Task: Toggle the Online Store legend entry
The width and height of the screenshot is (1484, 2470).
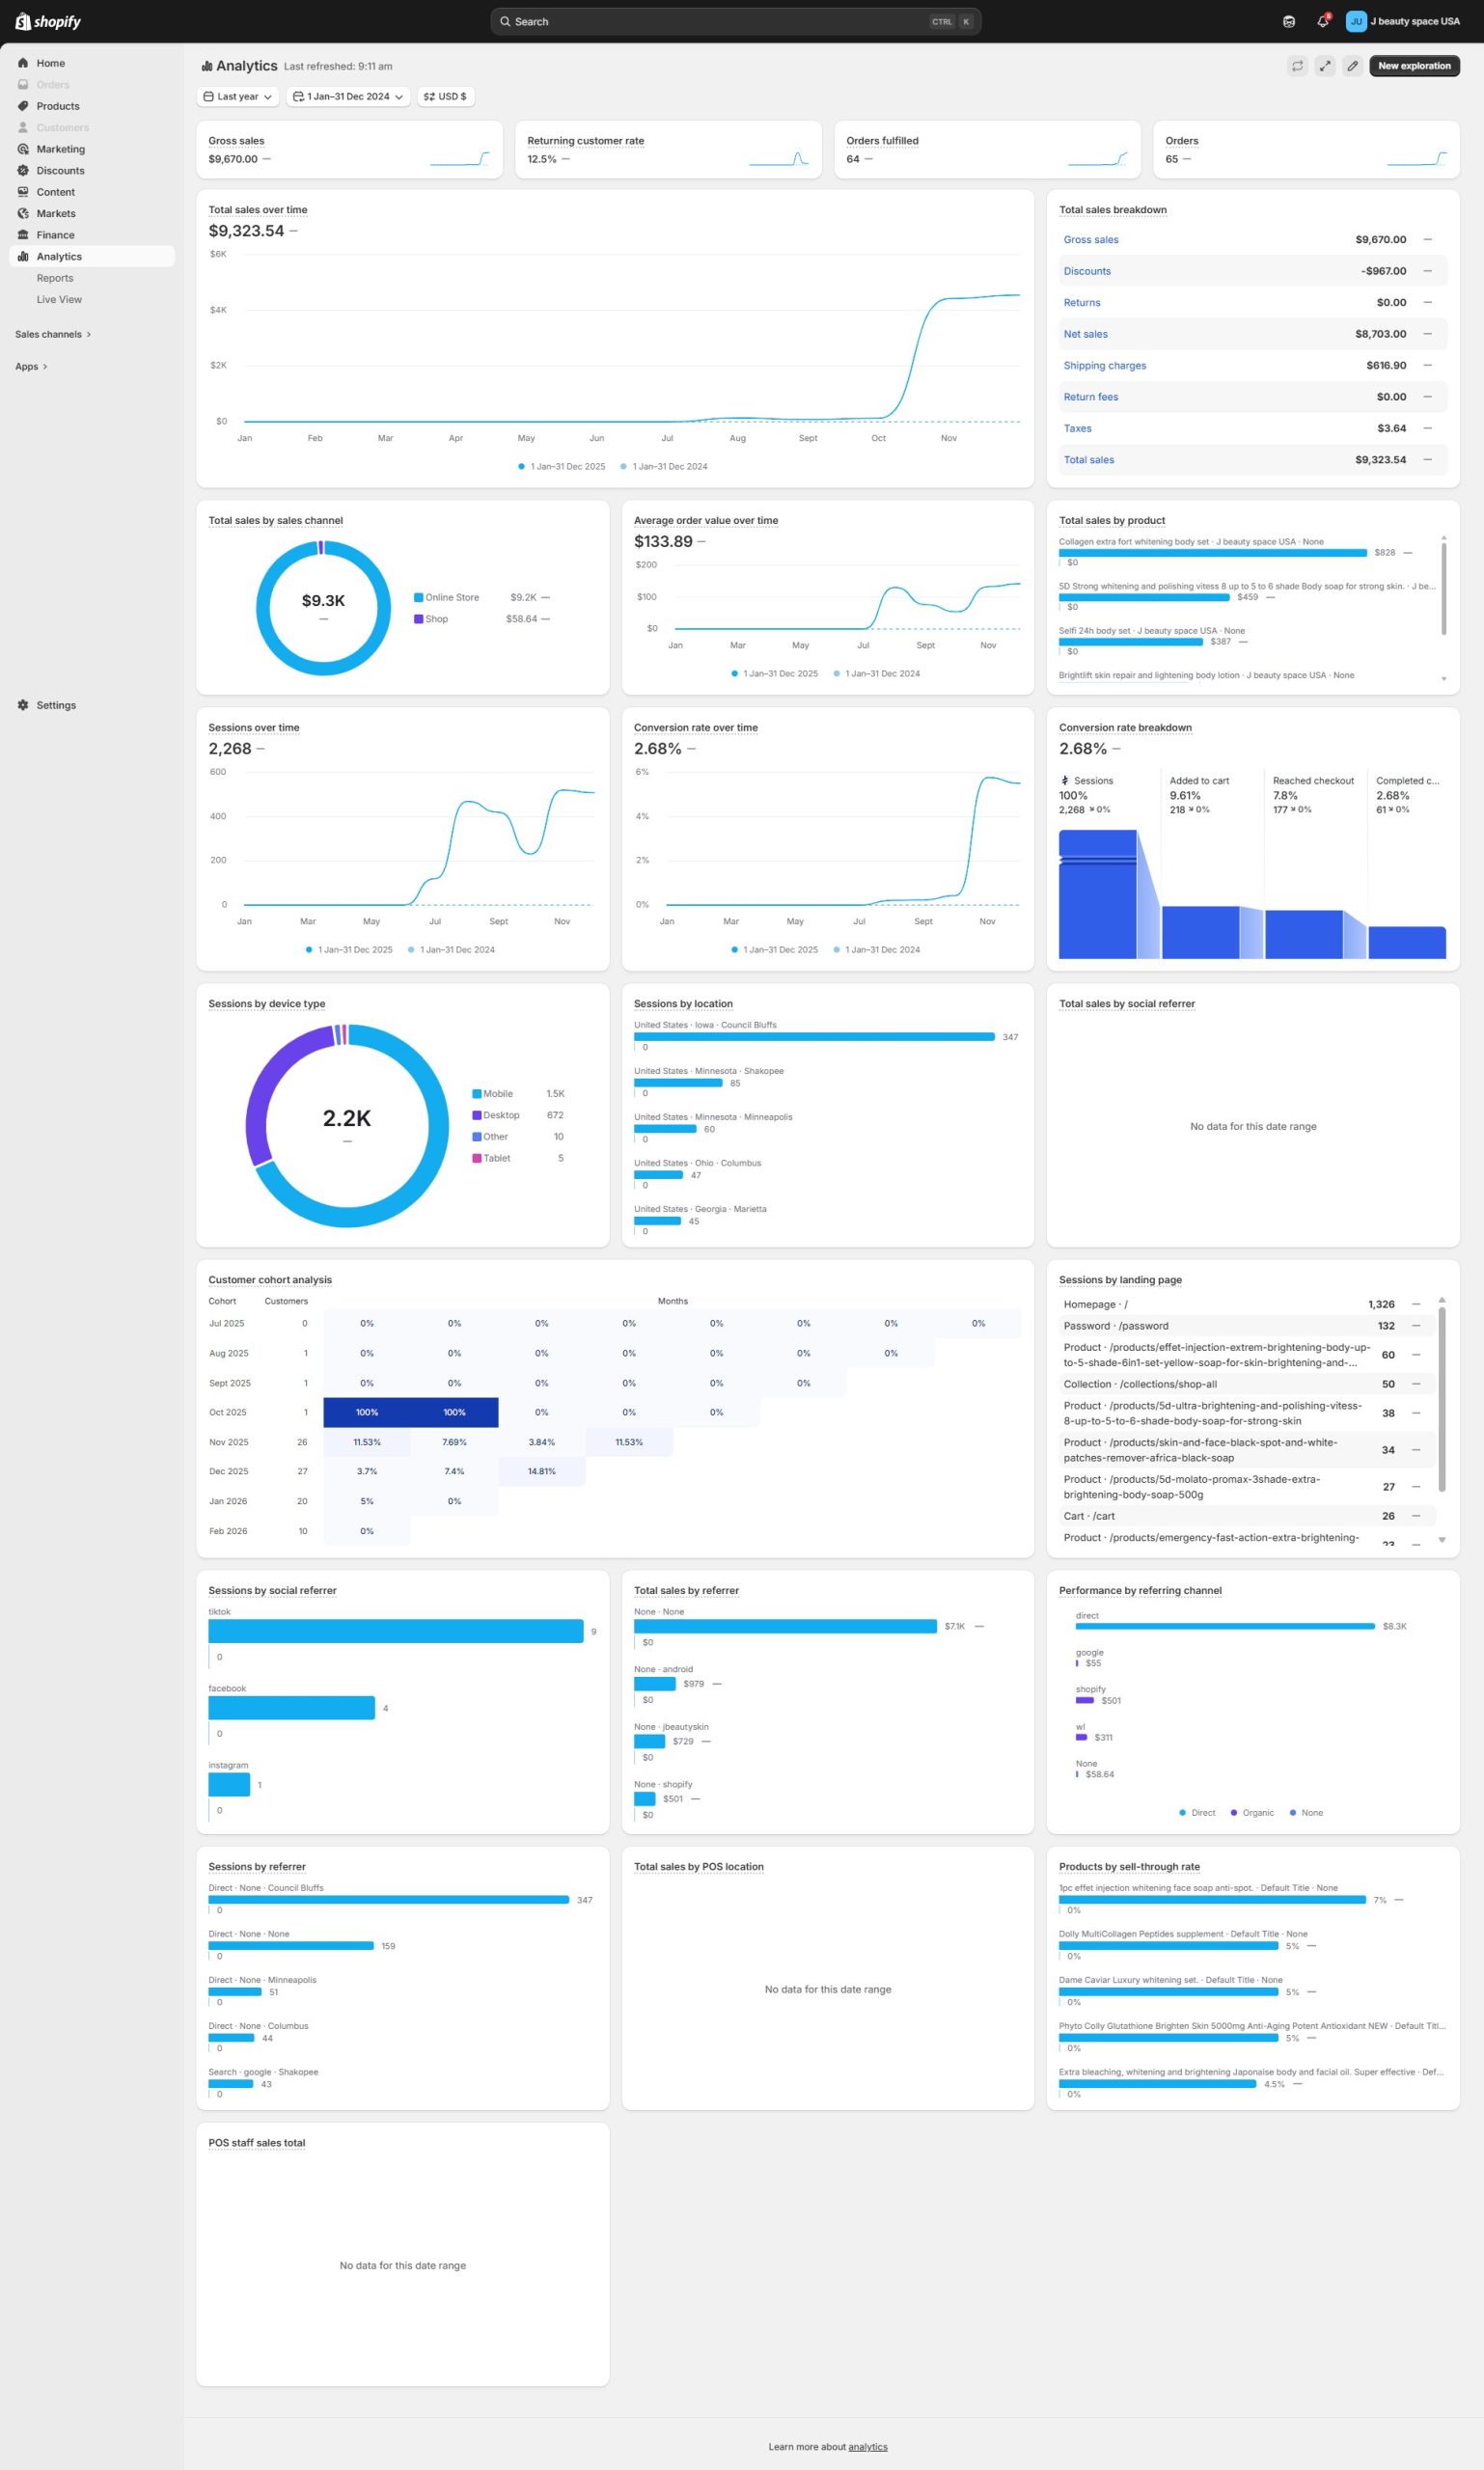Action: point(446,597)
